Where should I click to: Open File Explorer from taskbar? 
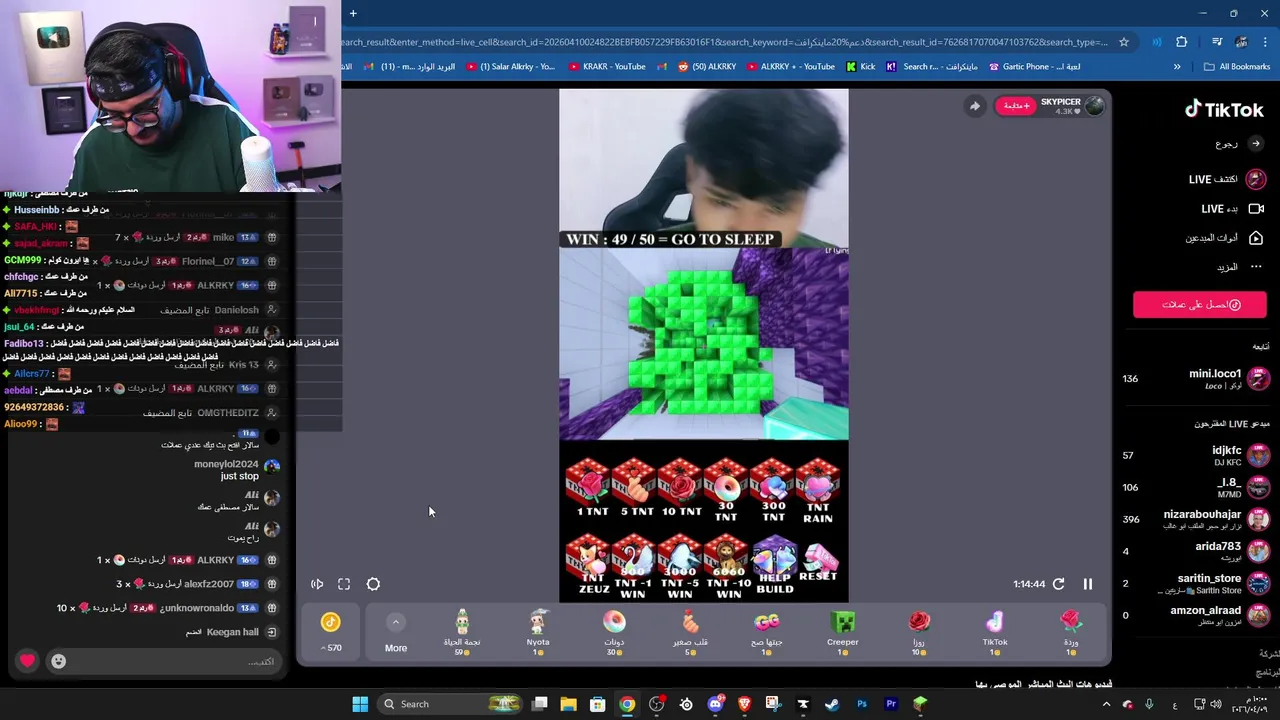568,704
